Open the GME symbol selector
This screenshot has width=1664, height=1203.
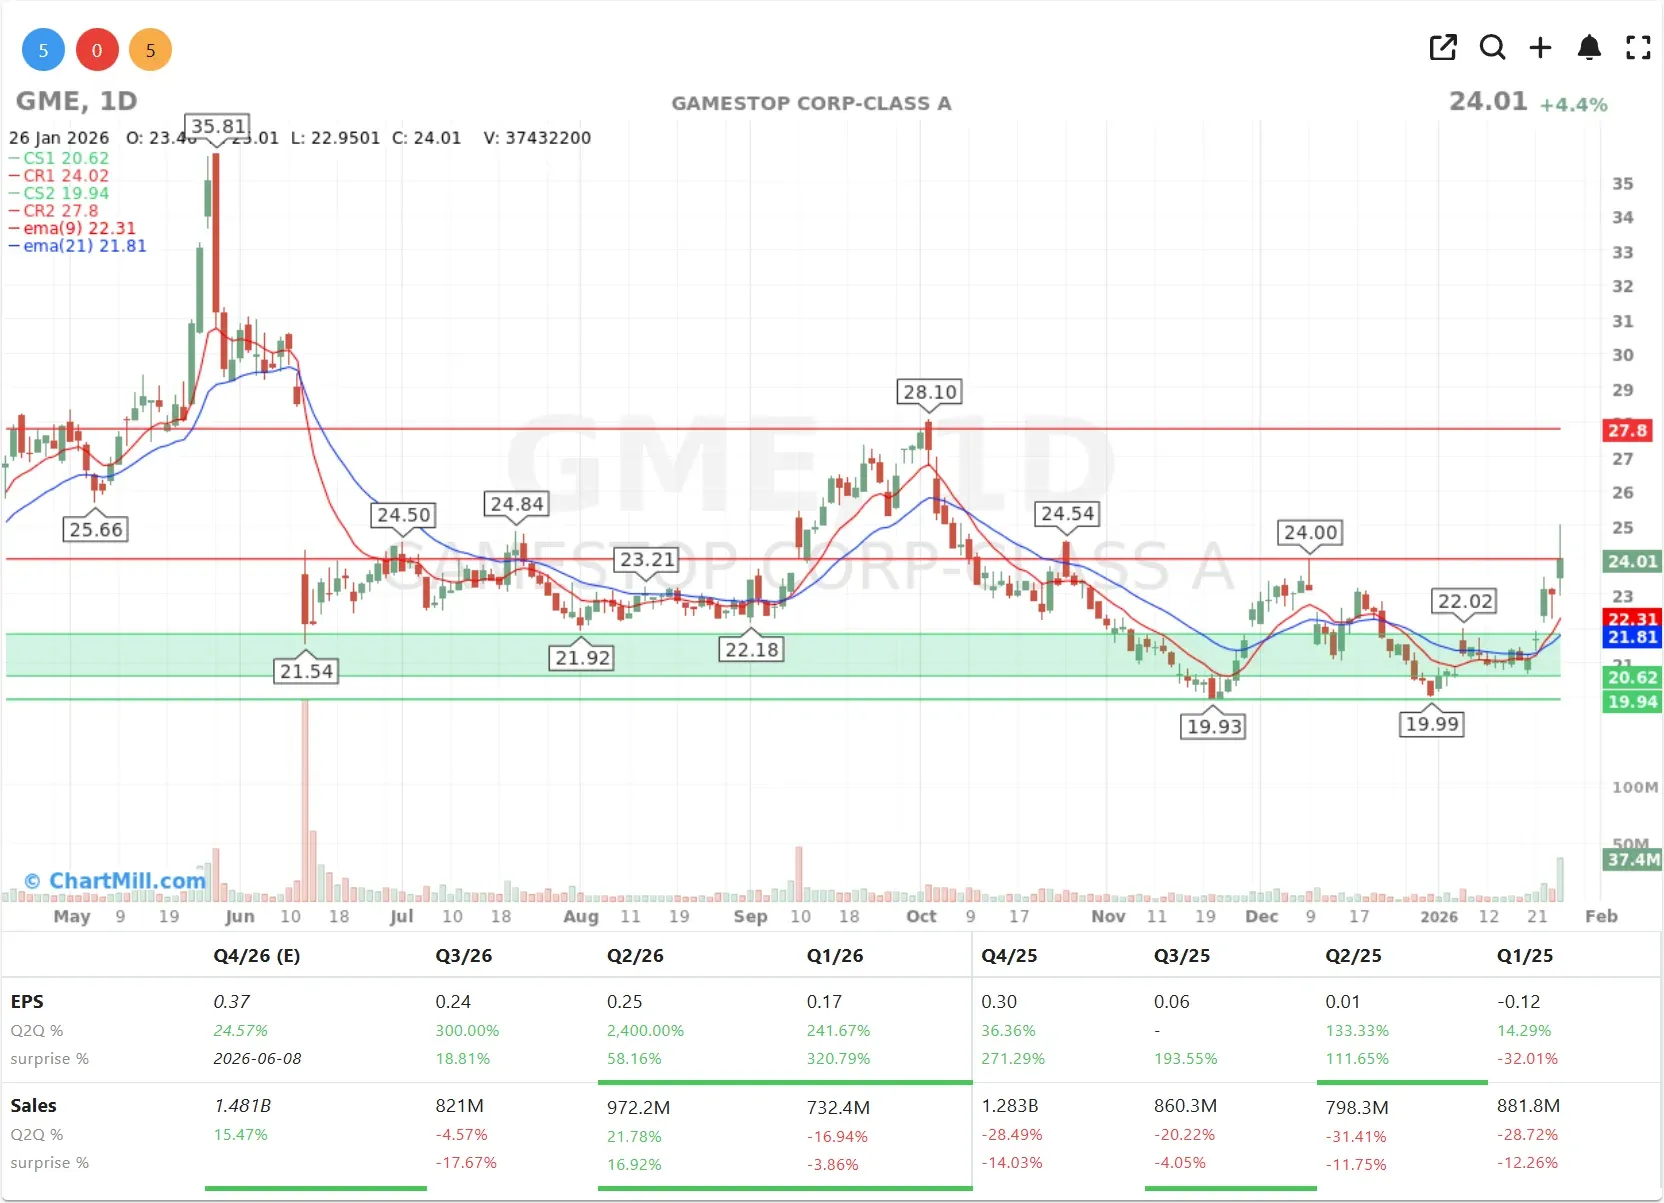[x=47, y=100]
